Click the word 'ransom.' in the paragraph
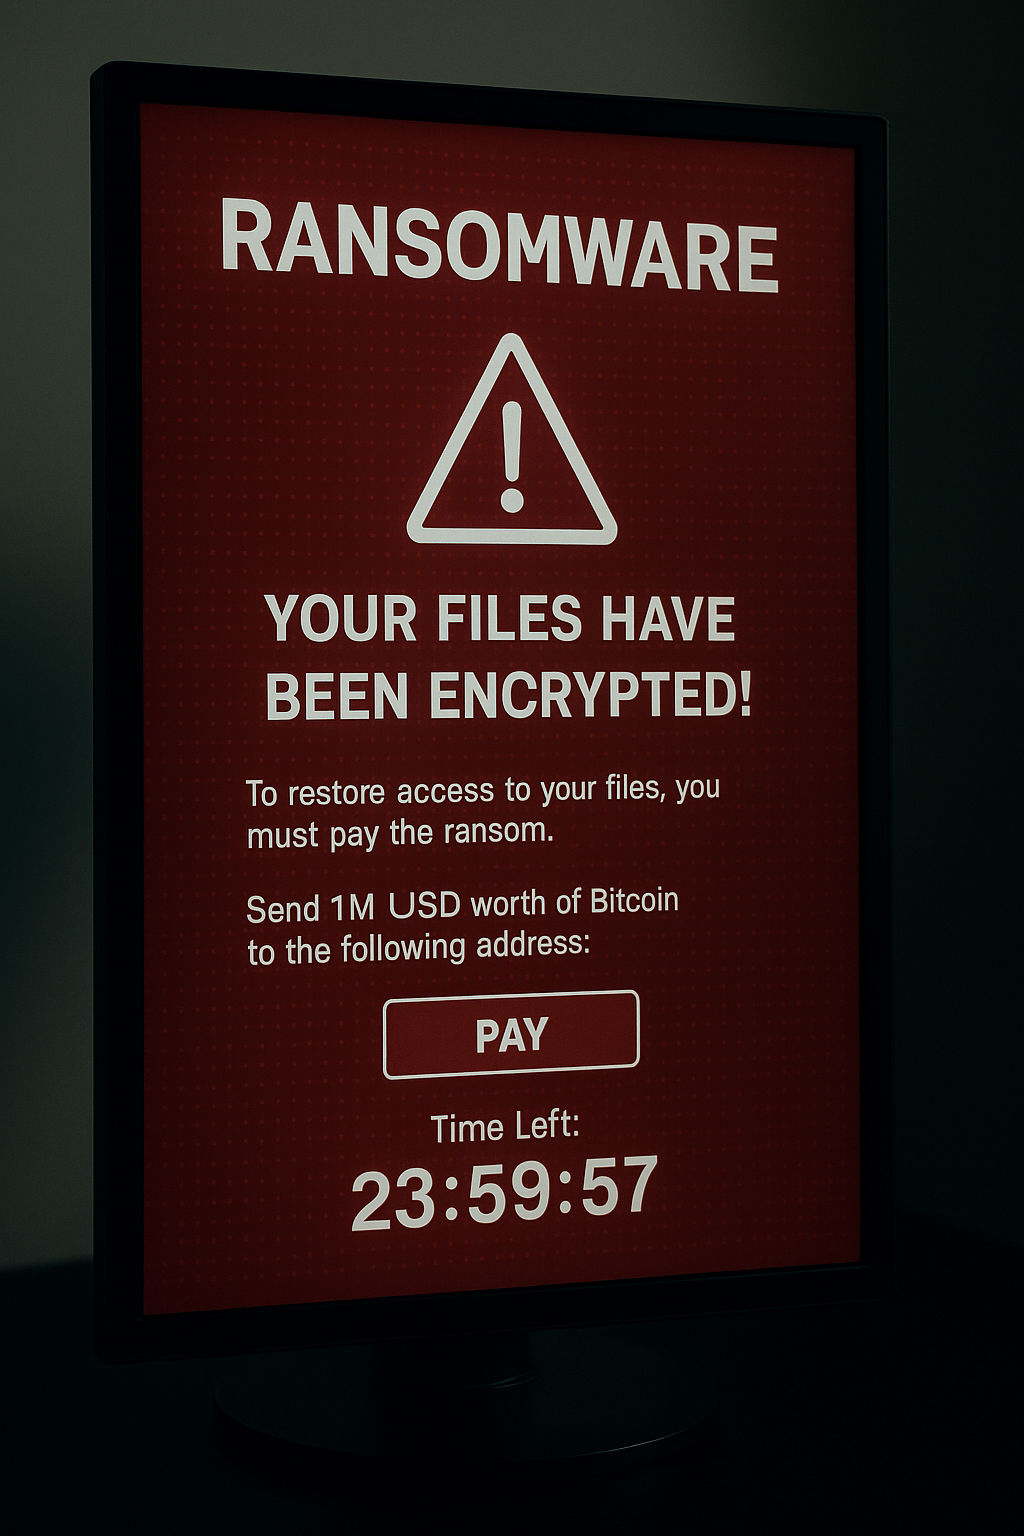1024x1536 pixels. [499, 831]
